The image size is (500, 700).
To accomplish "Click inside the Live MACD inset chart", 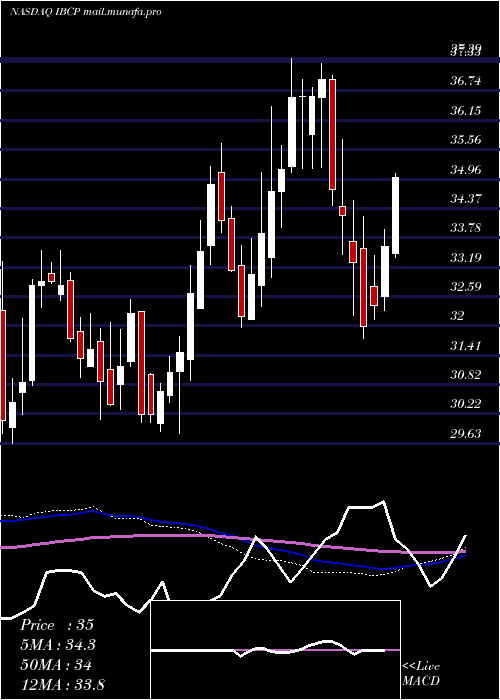I will (x=275, y=650).
